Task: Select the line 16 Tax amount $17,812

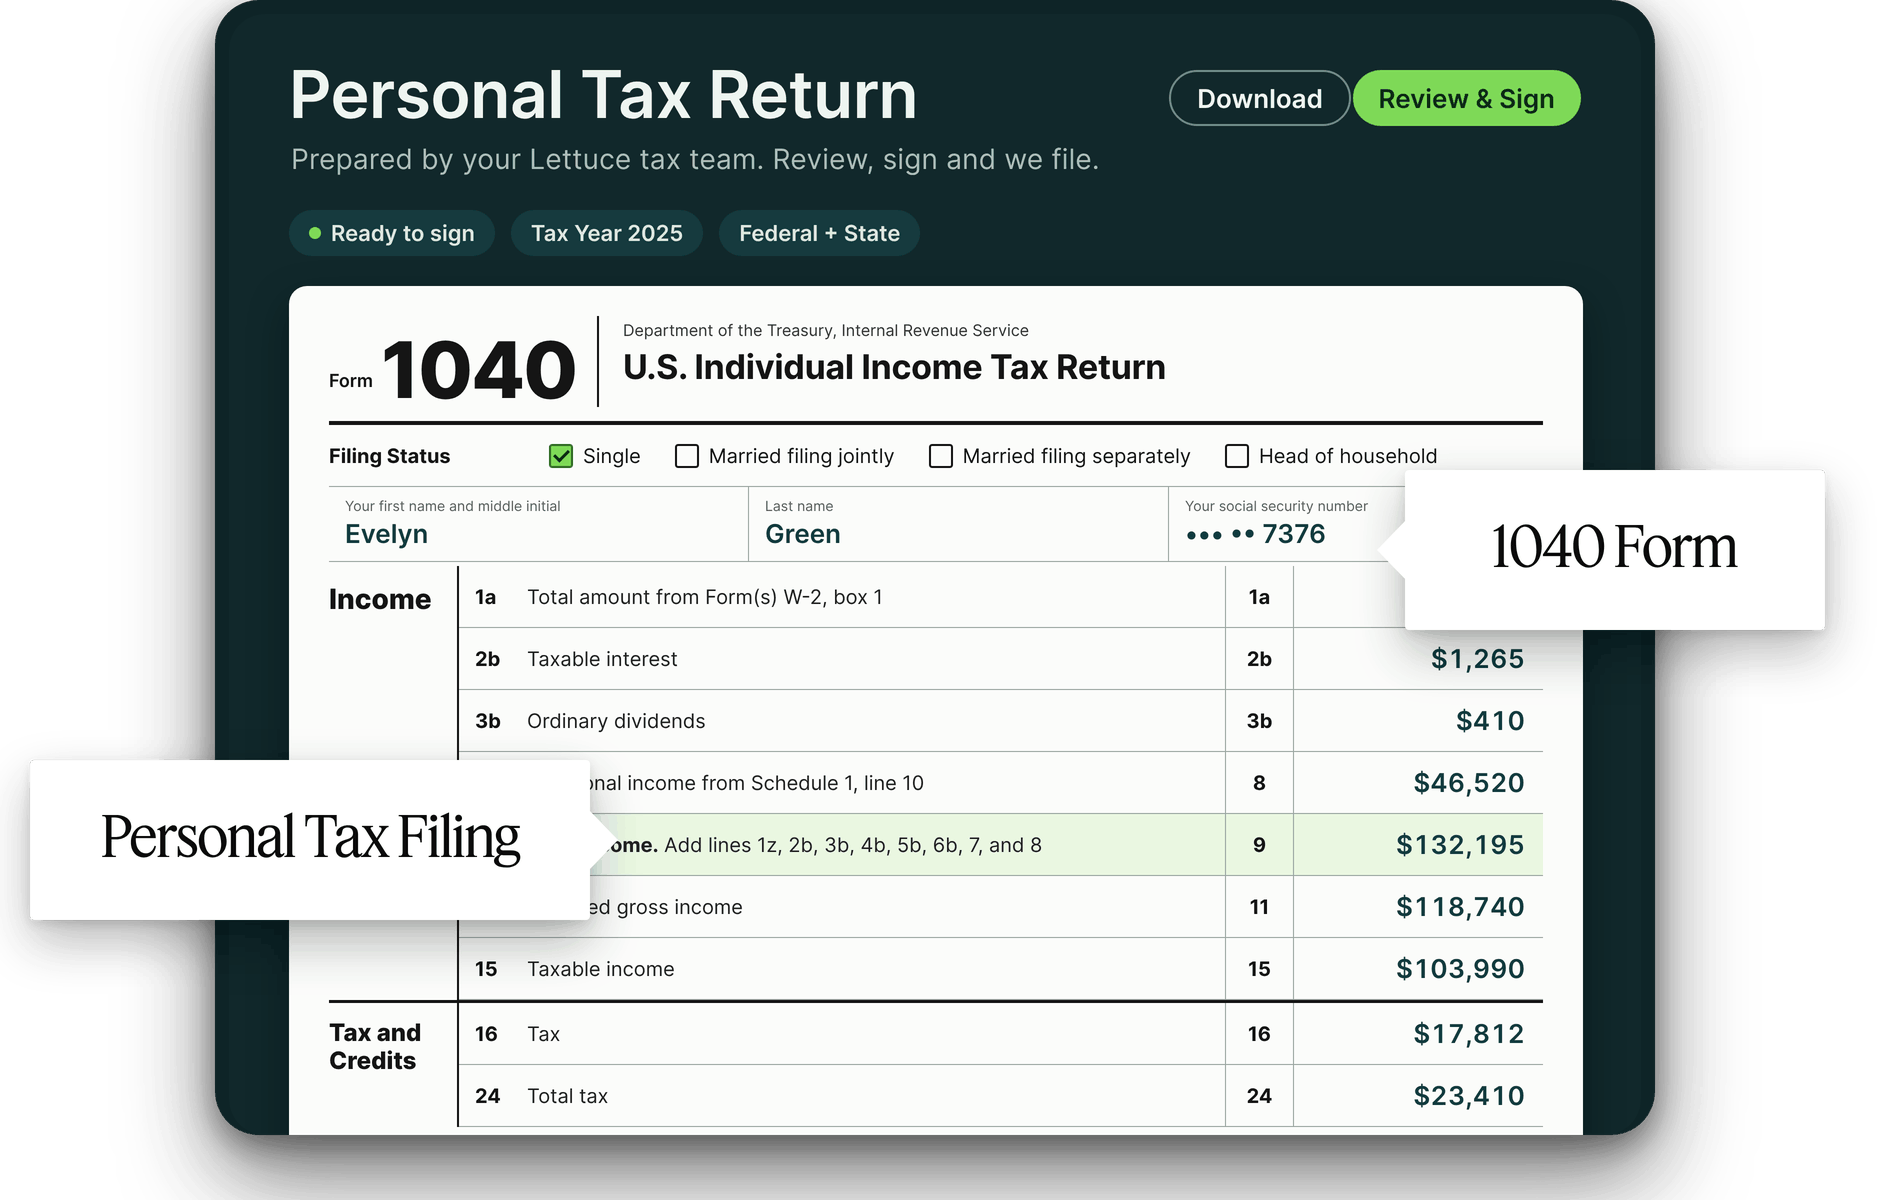Action: (1469, 1034)
